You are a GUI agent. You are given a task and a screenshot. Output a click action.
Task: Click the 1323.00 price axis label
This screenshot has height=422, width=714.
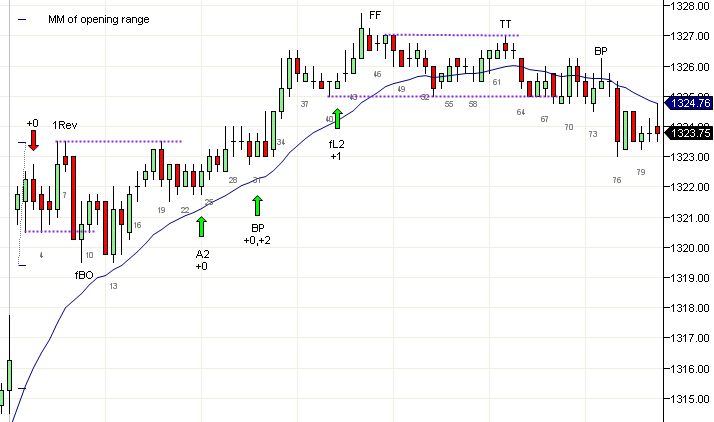(690, 157)
